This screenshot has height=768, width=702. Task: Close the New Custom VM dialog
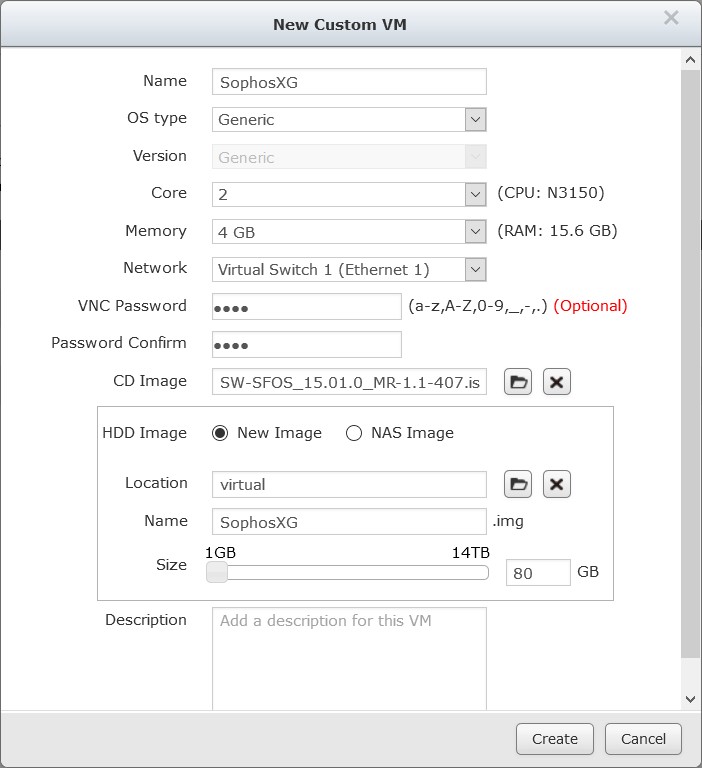(x=671, y=18)
